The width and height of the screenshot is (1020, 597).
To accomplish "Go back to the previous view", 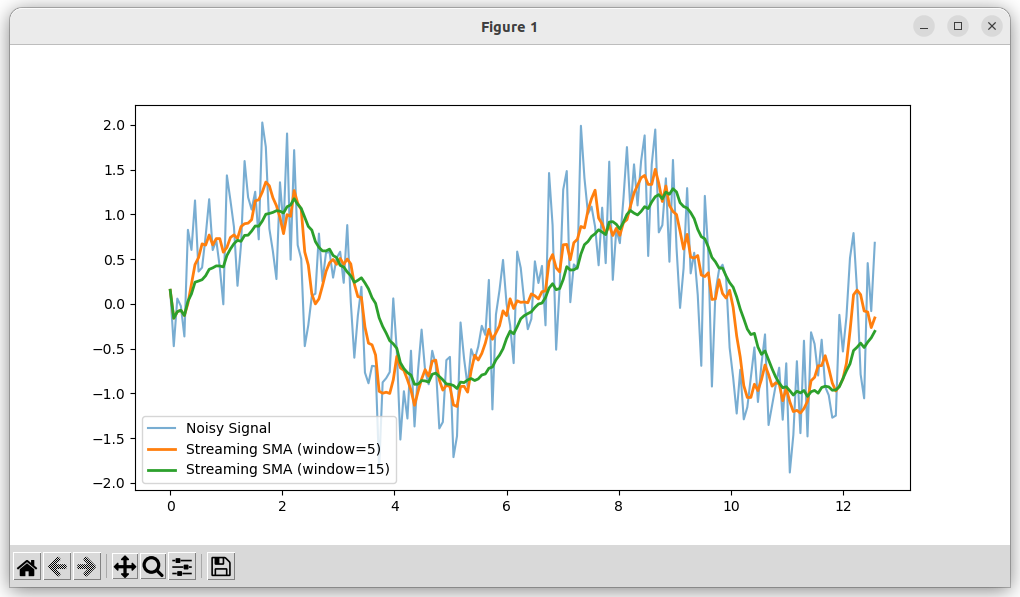I will pyautogui.click(x=57, y=567).
